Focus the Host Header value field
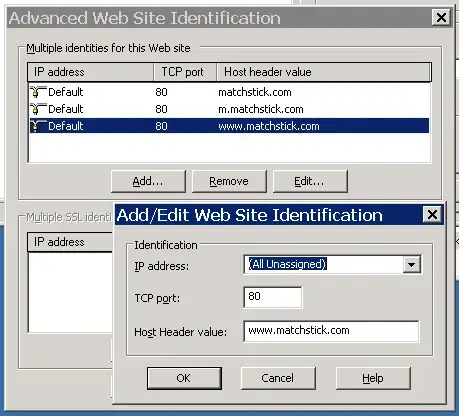Viewport: 459px width, 416px height. coord(331,331)
